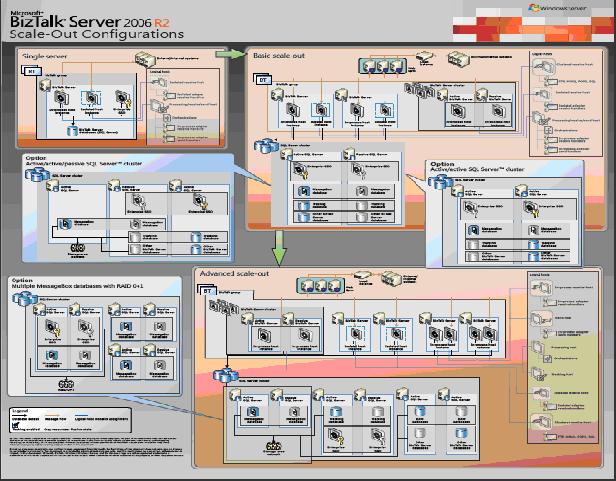Click the BT group icon in Advanced scale-out
The height and width of the screenshot is (481, 616).
pos(207,291)
